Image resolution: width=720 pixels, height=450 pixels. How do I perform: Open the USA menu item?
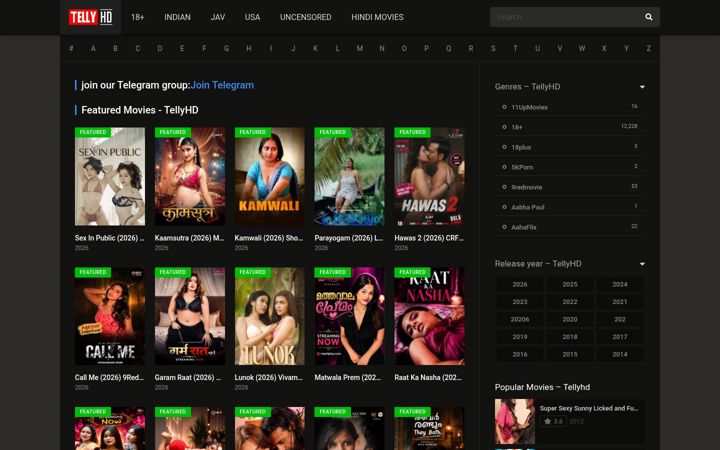click(252, 17)
